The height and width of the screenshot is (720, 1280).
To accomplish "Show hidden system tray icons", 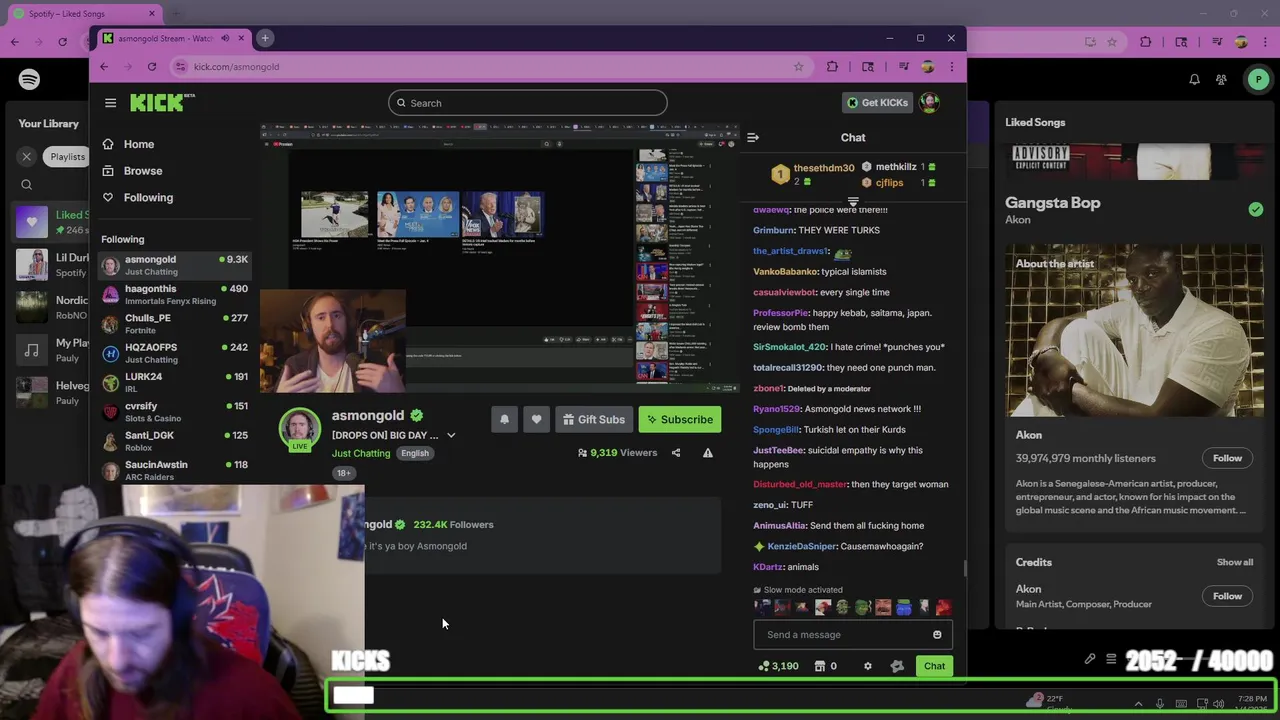I will point(1138,704).
